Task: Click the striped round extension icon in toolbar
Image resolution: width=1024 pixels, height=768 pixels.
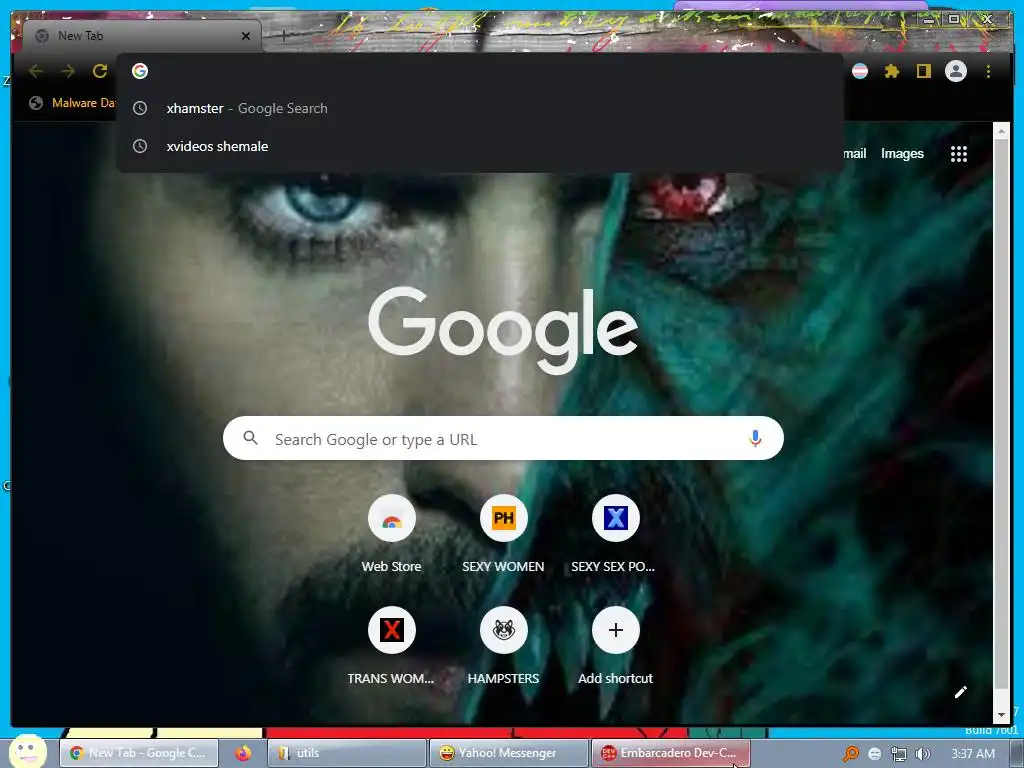Action: (860, 71)
